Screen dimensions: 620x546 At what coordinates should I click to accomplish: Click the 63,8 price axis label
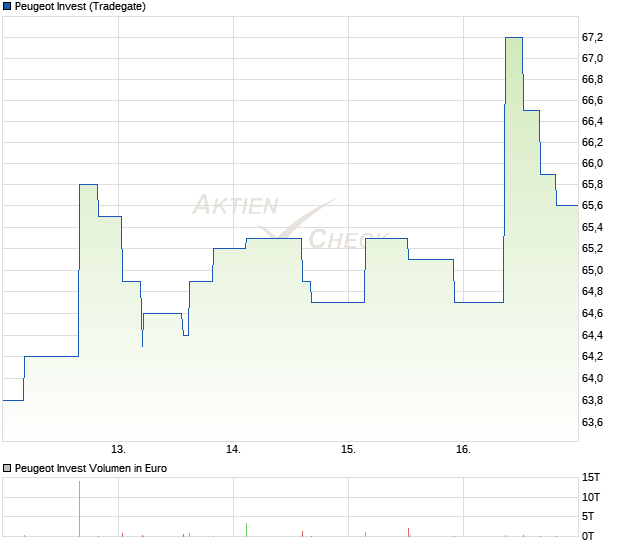[592, 400]
